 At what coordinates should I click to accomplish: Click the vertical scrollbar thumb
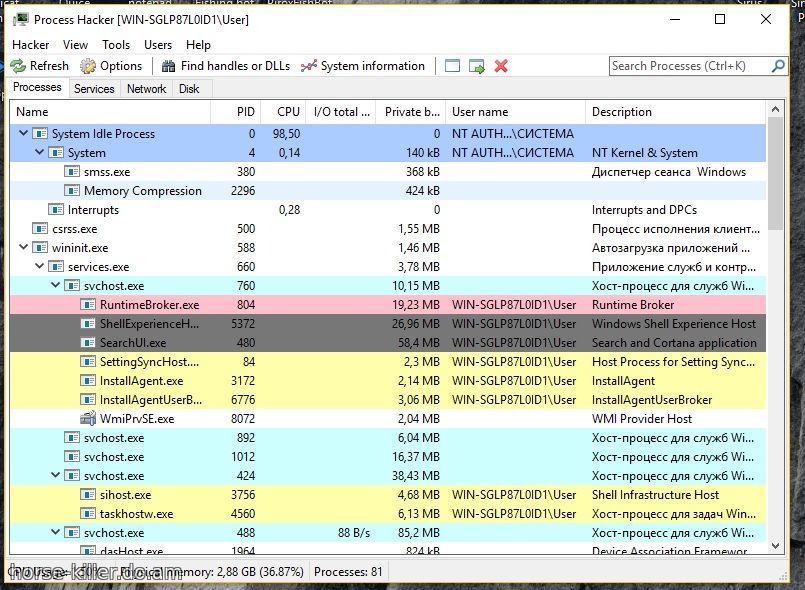(x=775, y=174)
